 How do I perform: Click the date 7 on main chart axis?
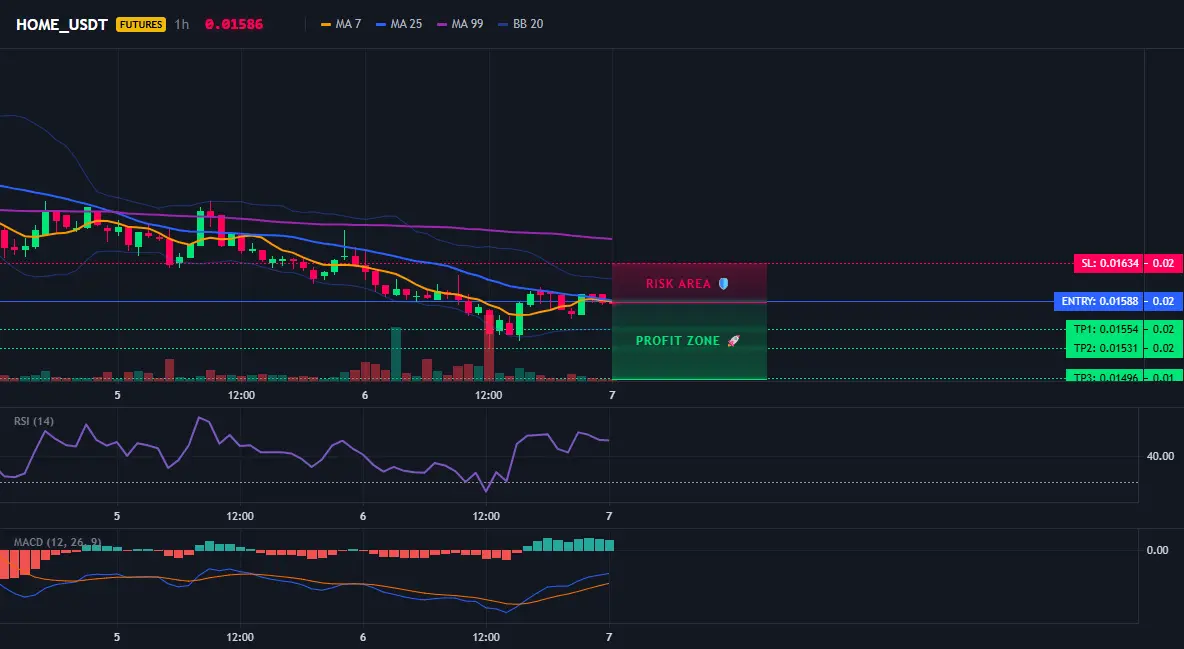(x=612, y=395)
